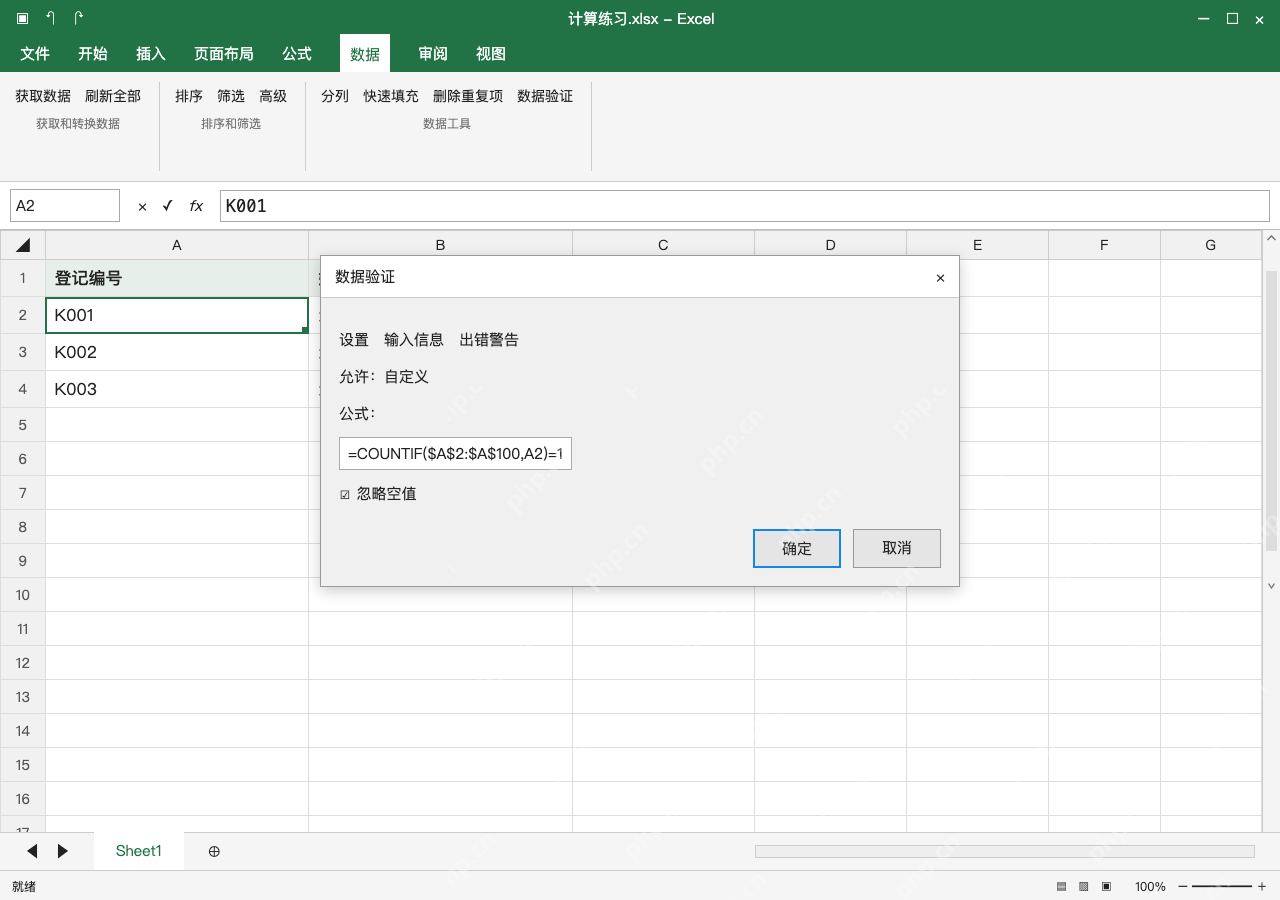Switch to the 插入 ribbon tab

(151, 54)
